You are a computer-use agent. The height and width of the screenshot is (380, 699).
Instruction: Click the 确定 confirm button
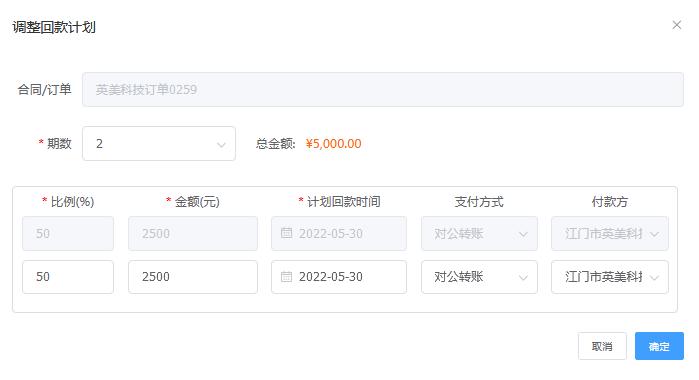point(659,346)
